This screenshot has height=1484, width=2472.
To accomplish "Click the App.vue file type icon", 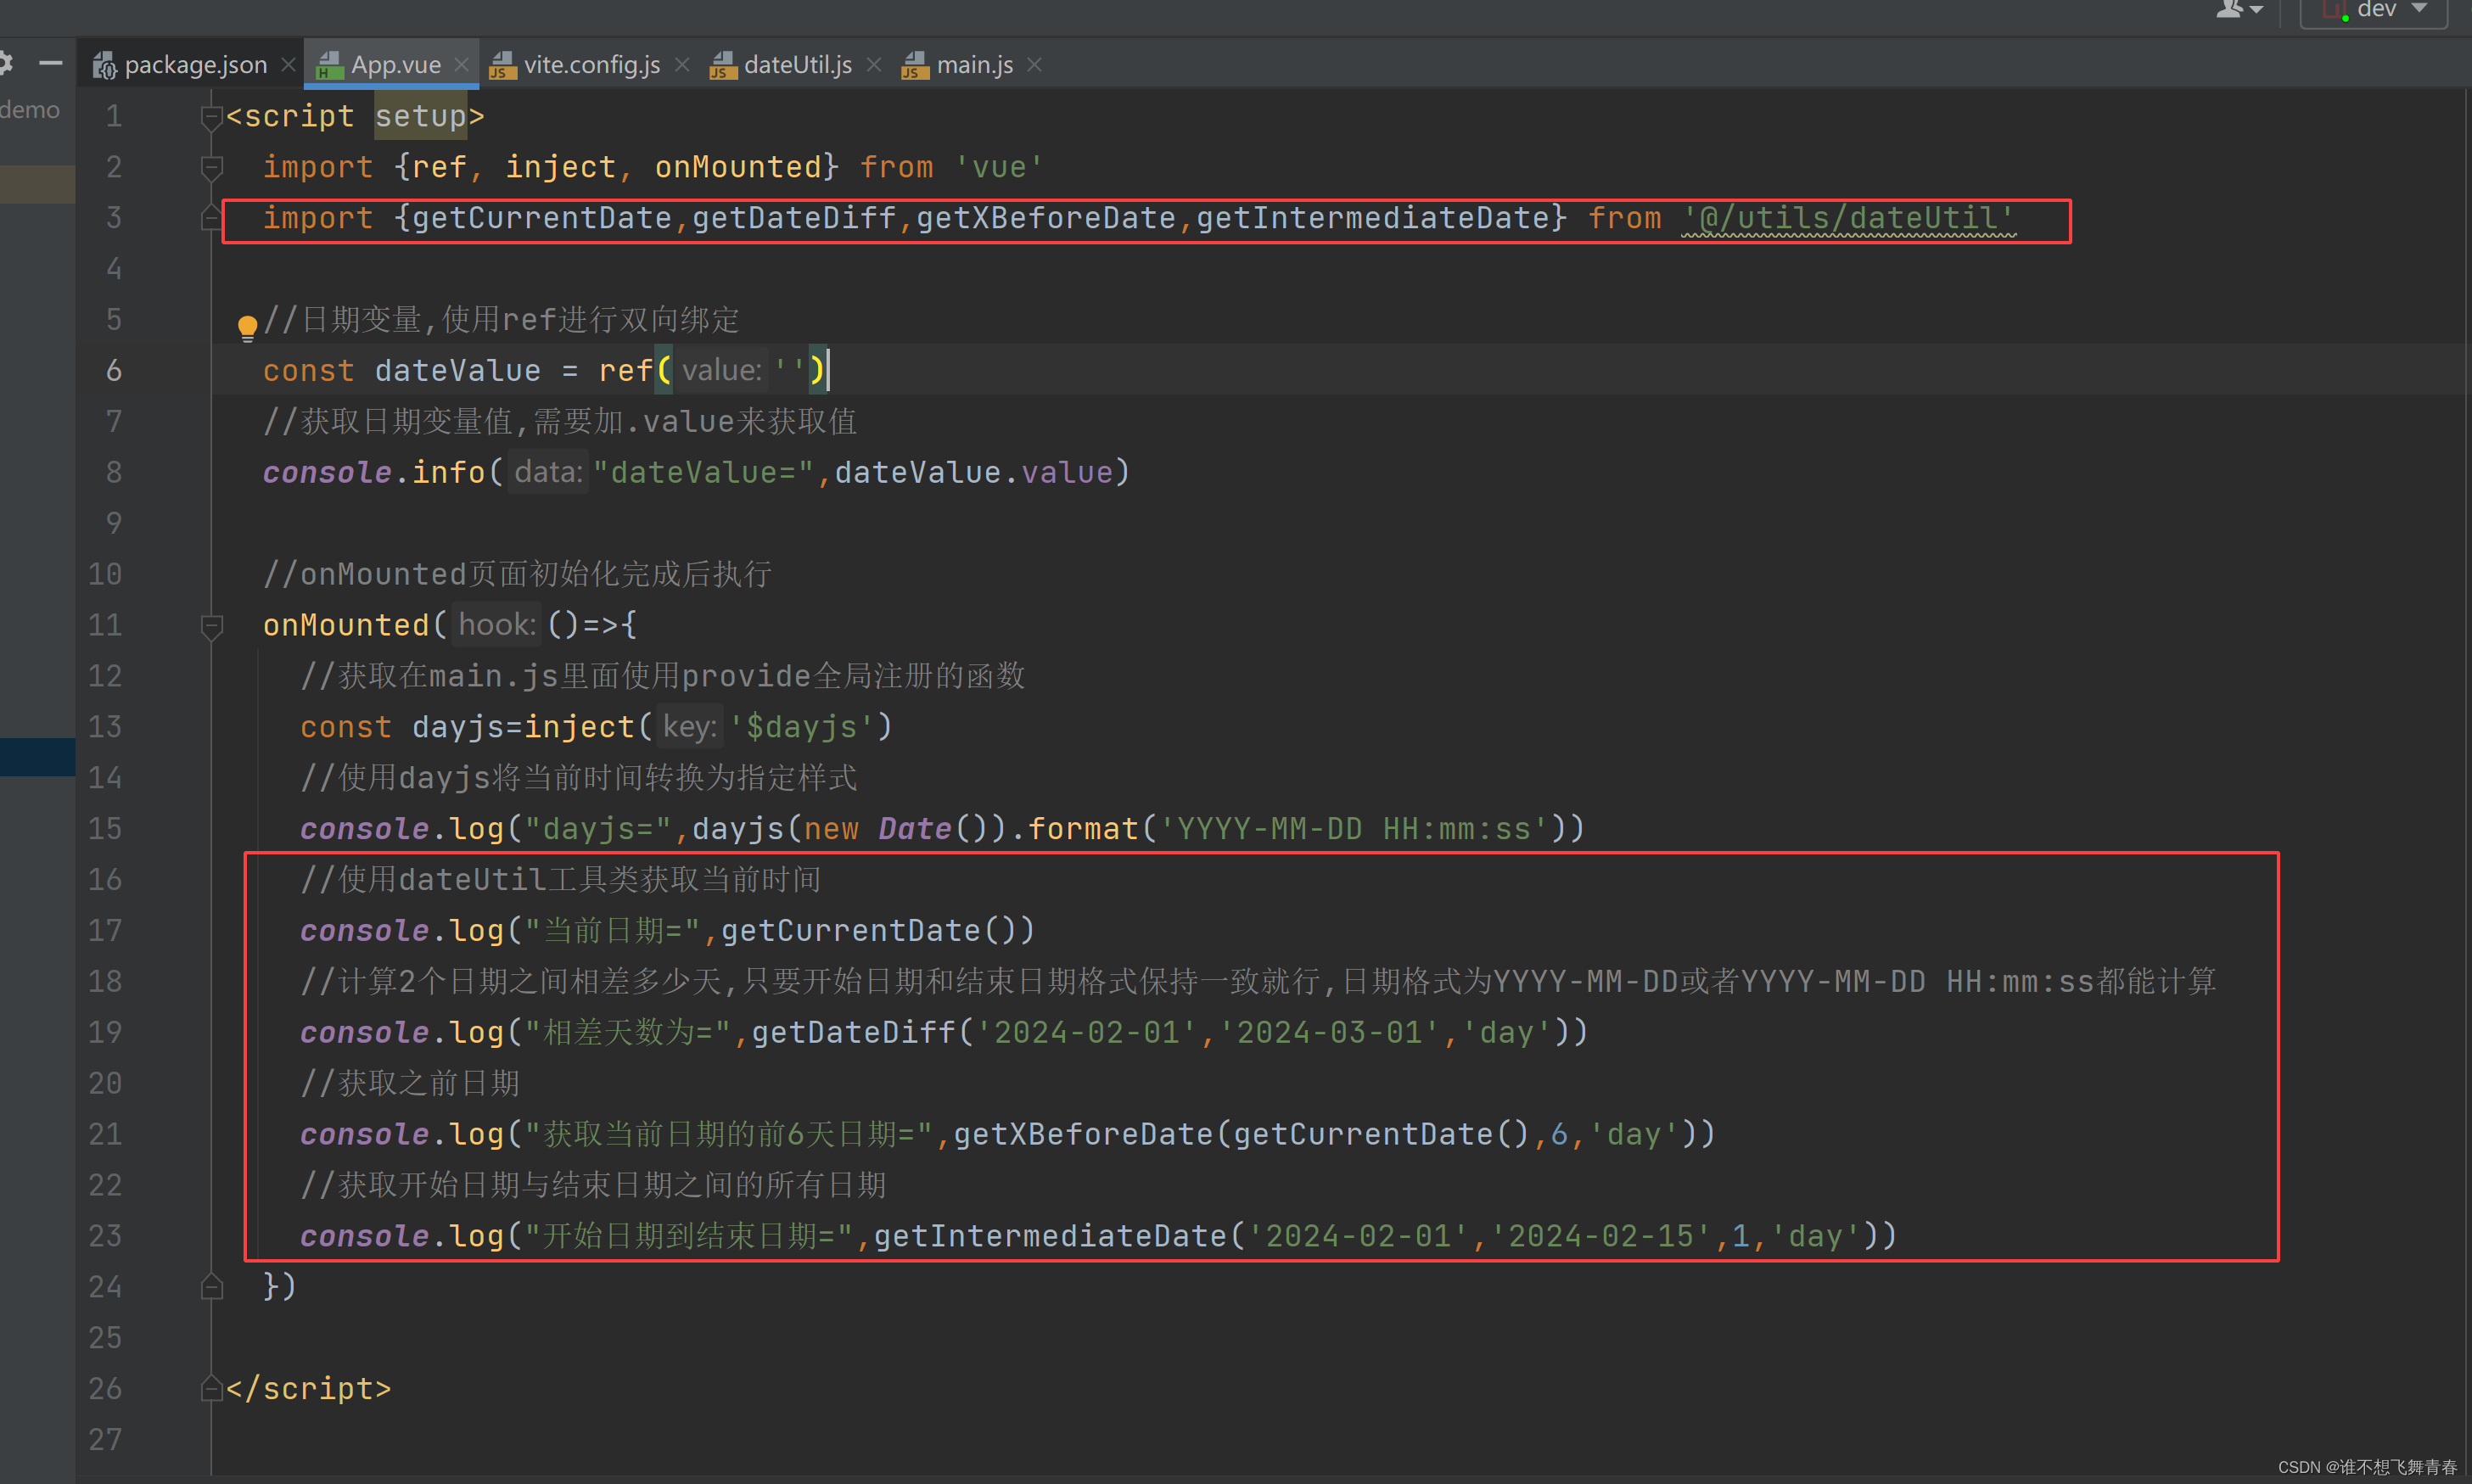I will 330,66.
